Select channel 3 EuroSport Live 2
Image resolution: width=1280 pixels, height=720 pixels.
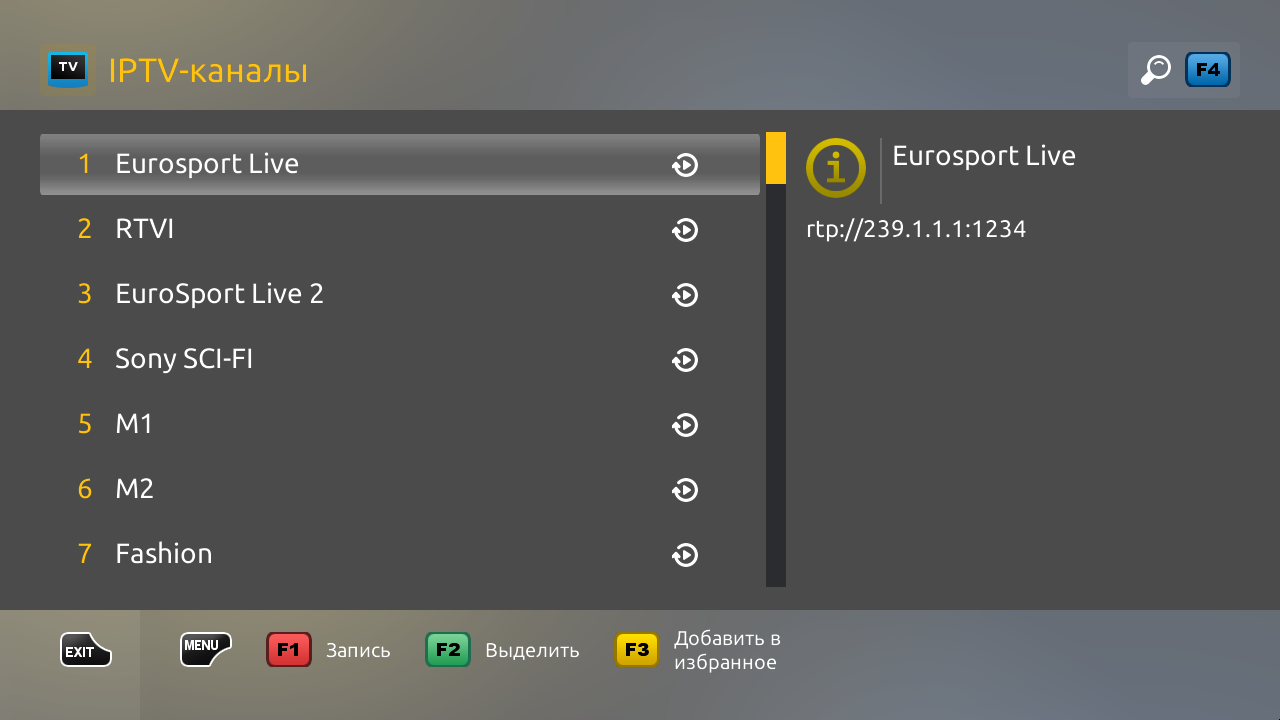(400, 294)
